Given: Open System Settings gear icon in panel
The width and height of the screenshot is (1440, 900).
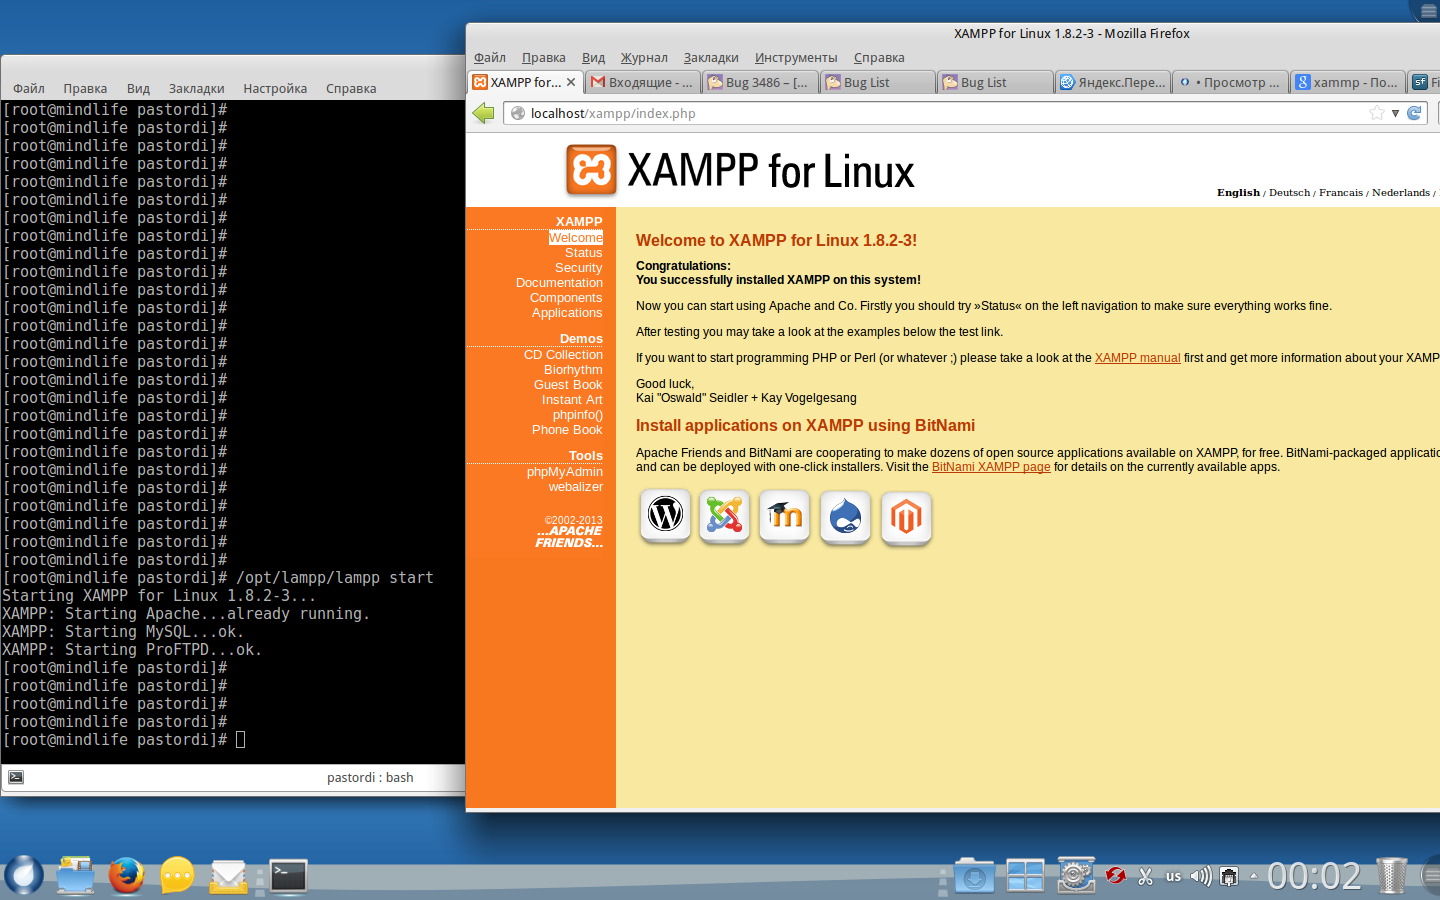Looking at the screenshot, I should pyautogui.click(x=1076, y=876).
